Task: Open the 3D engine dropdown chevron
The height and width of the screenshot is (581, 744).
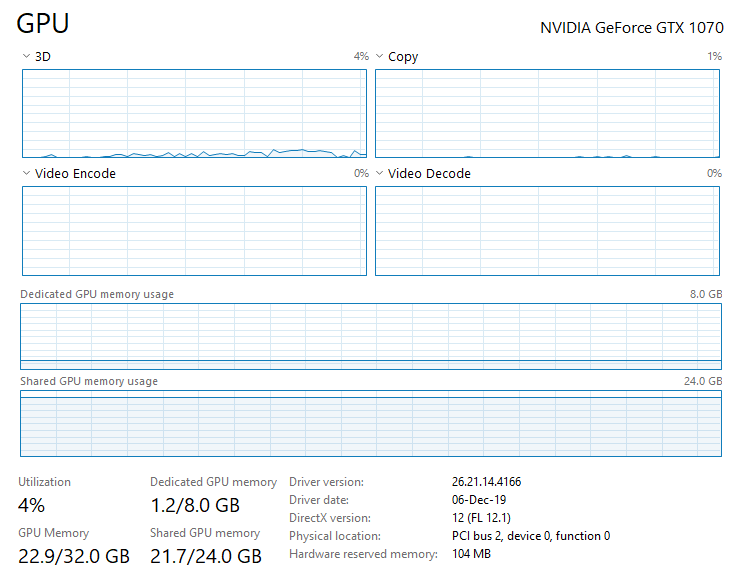Action: point(26,57)
